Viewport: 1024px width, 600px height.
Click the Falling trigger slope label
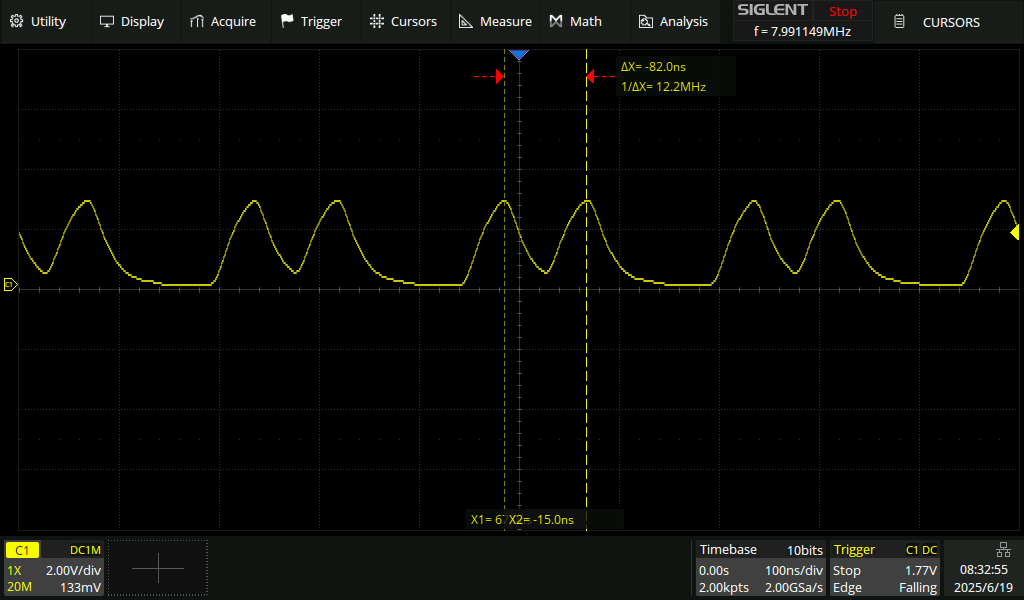(x=918, y=587)
